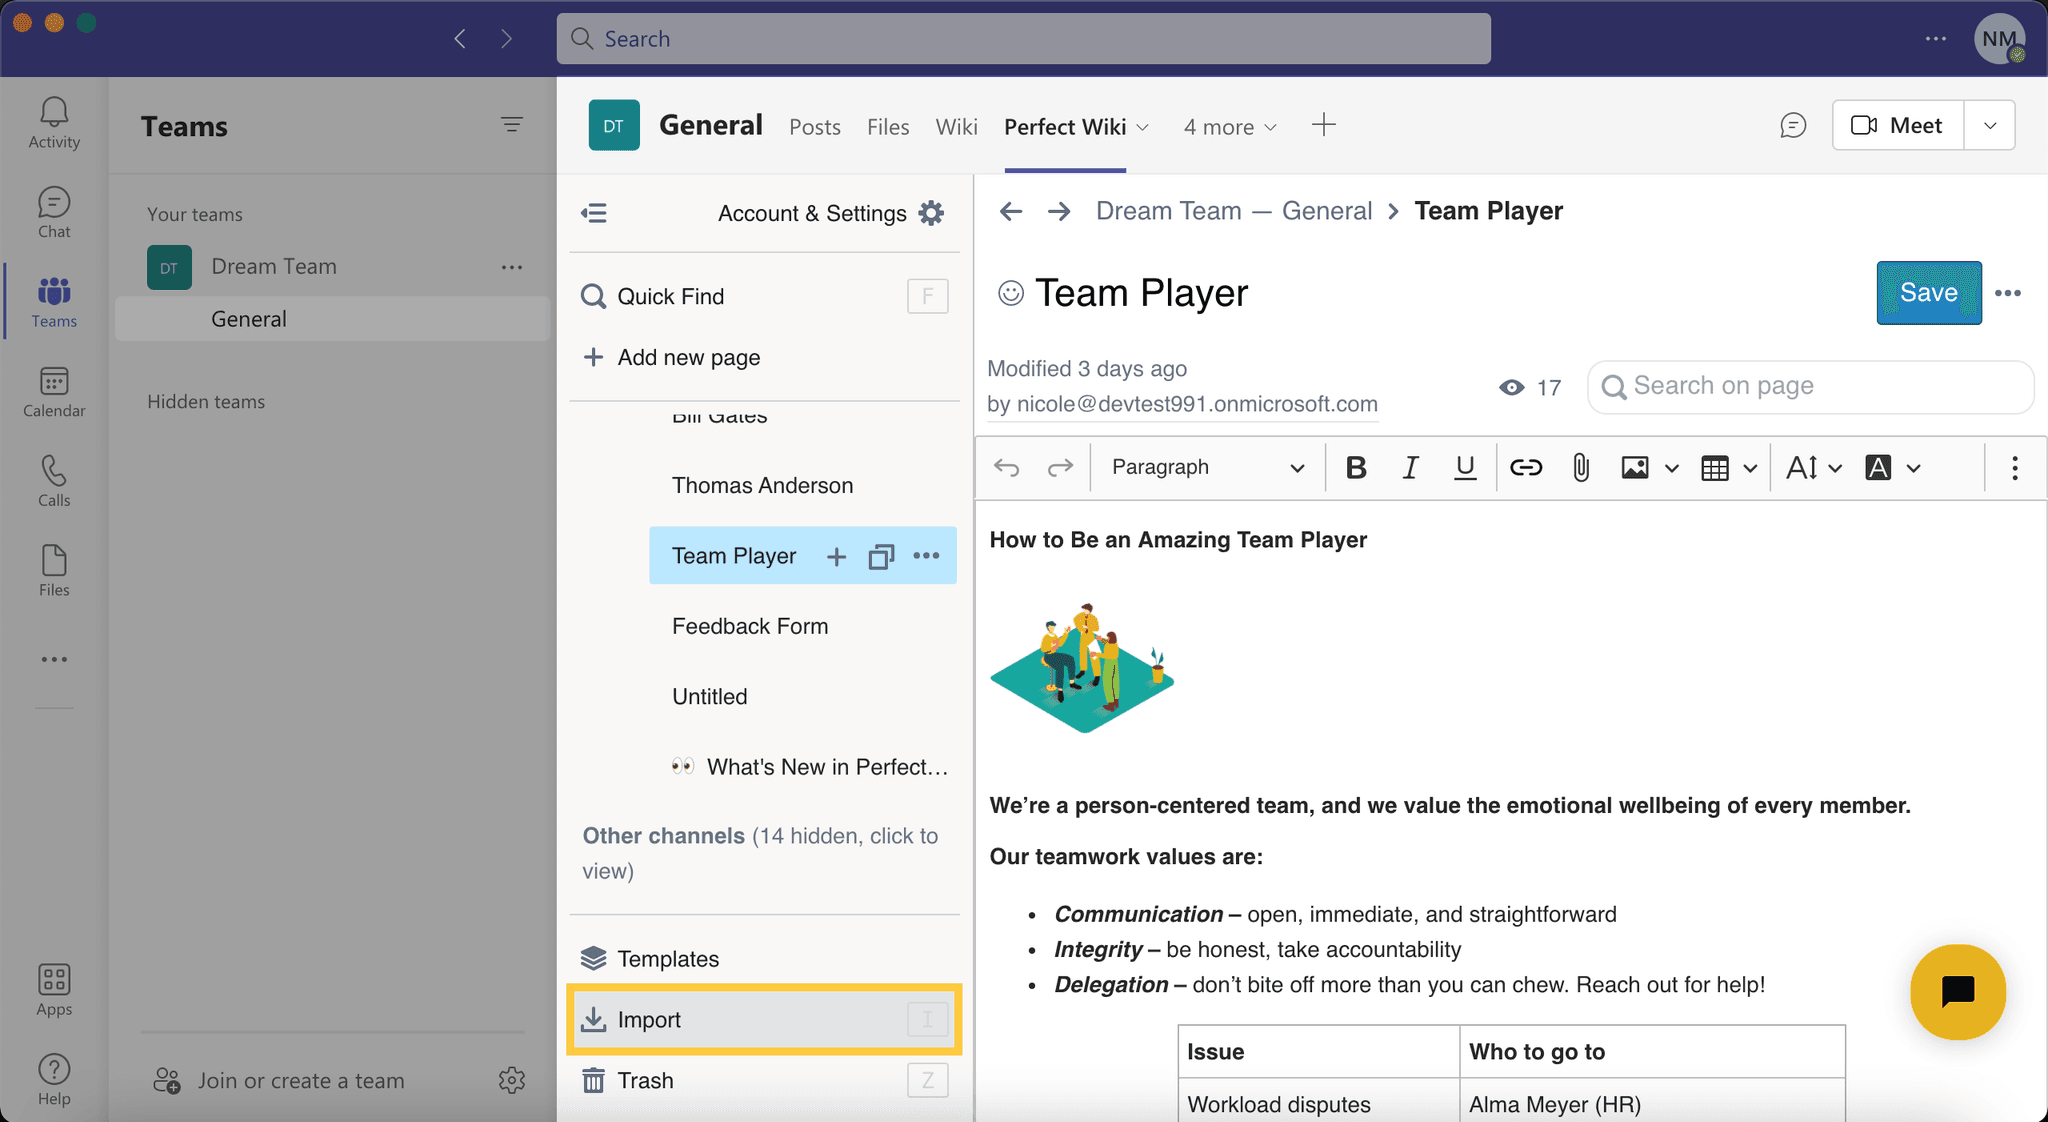This screenshot has height=1122, width=2048.
Task: Click the Search on page field
Action: 1810,386
